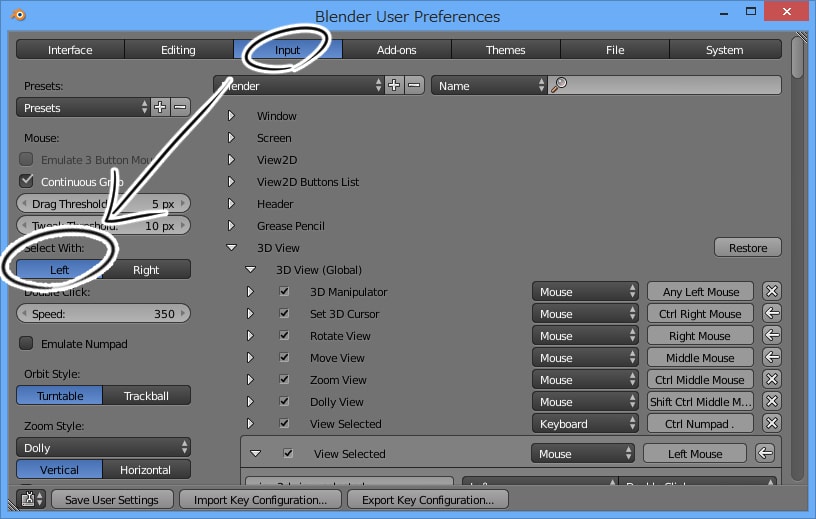Restore Move View keymap with arrow icon
Image resolution: width=816 pixels, height=519 pixels.
click(x=772, y=357)
